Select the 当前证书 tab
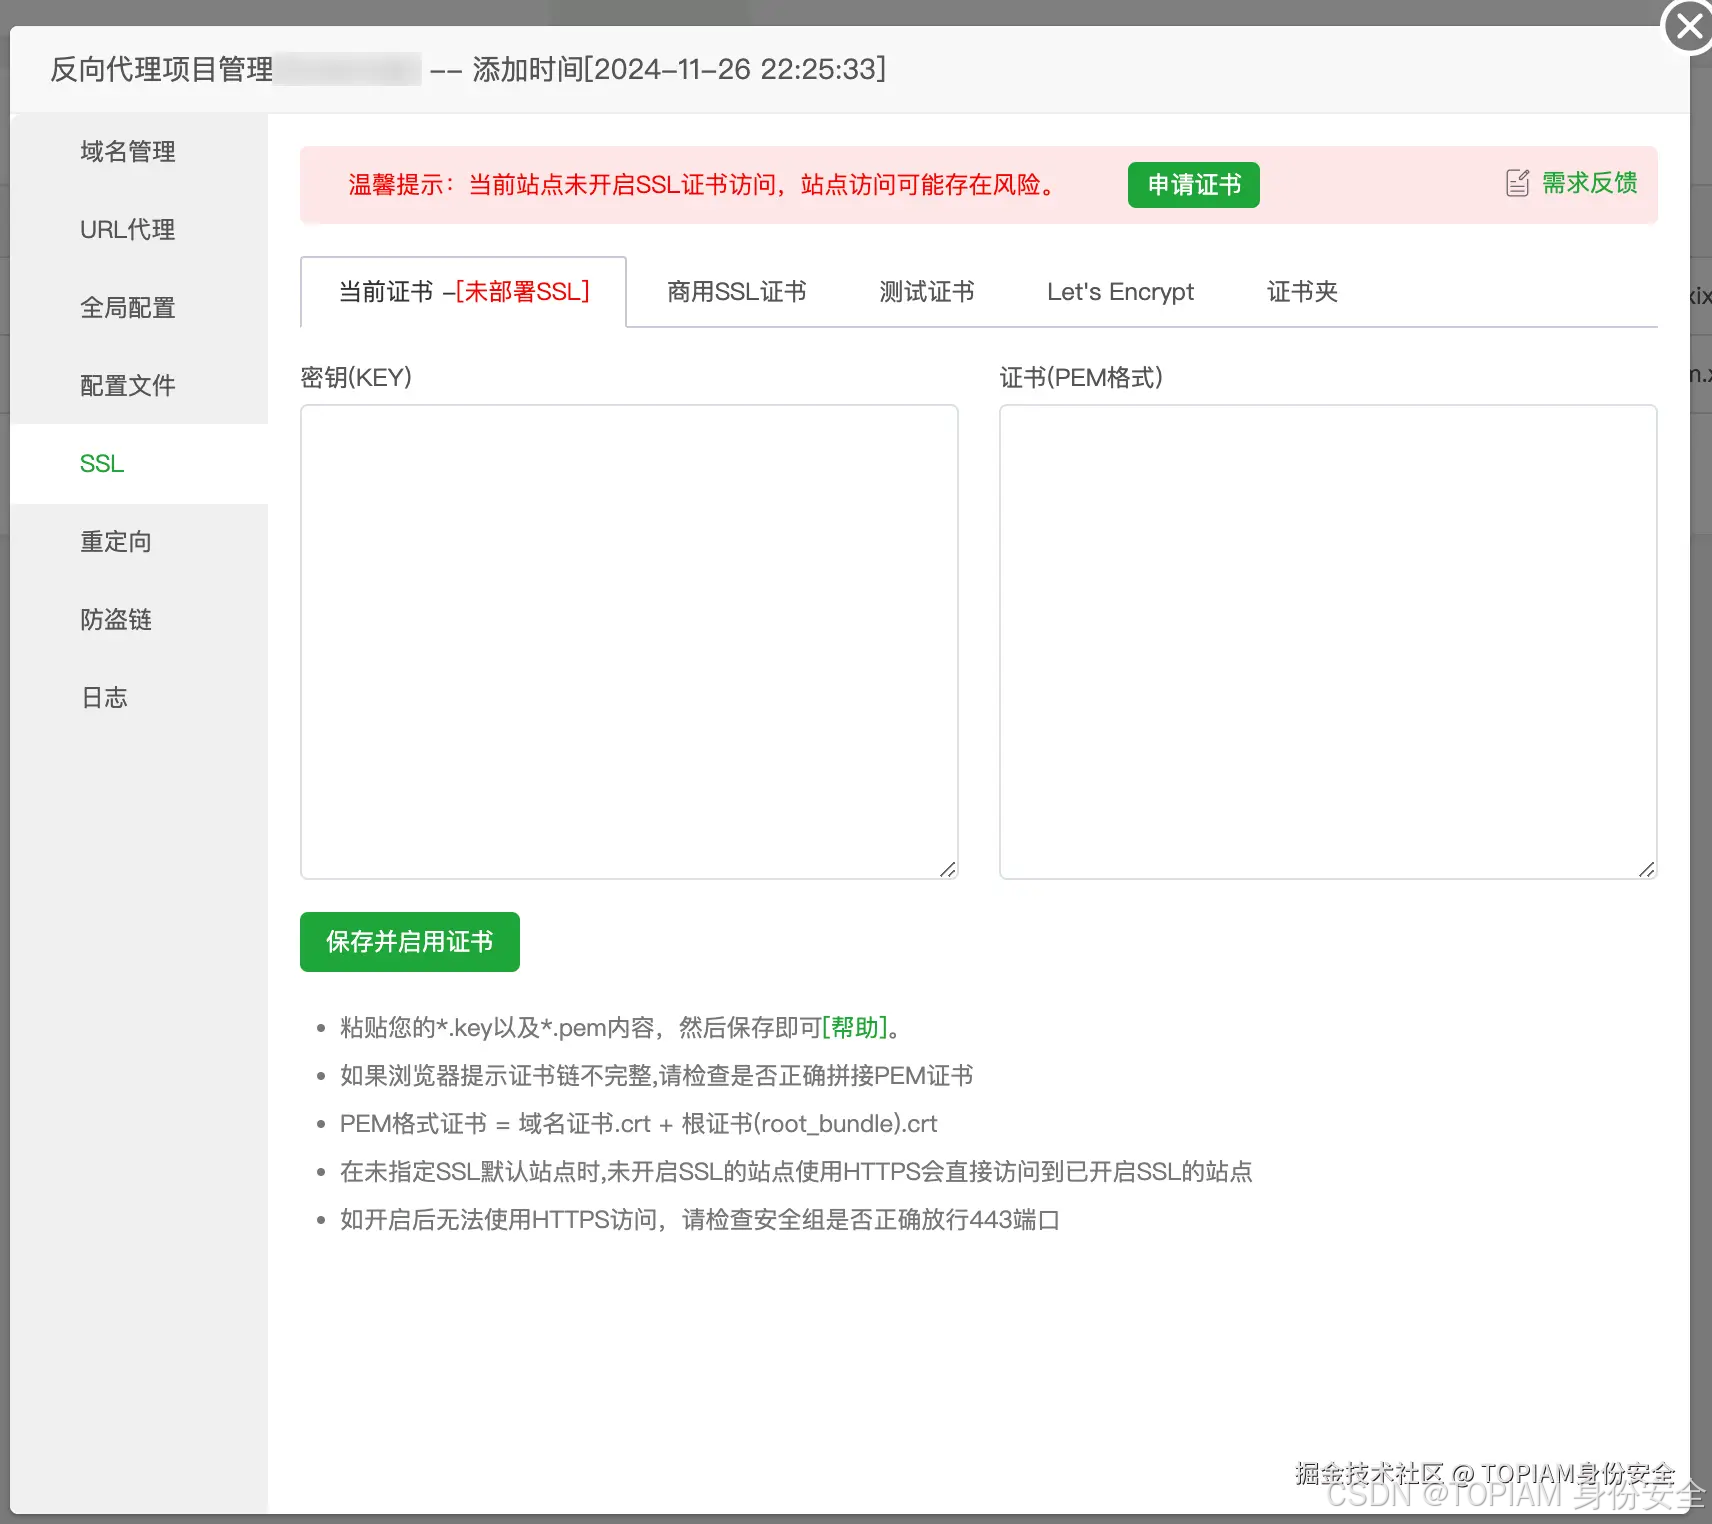The height and width of the screenshot is (1524, 1712). point(463,291)
